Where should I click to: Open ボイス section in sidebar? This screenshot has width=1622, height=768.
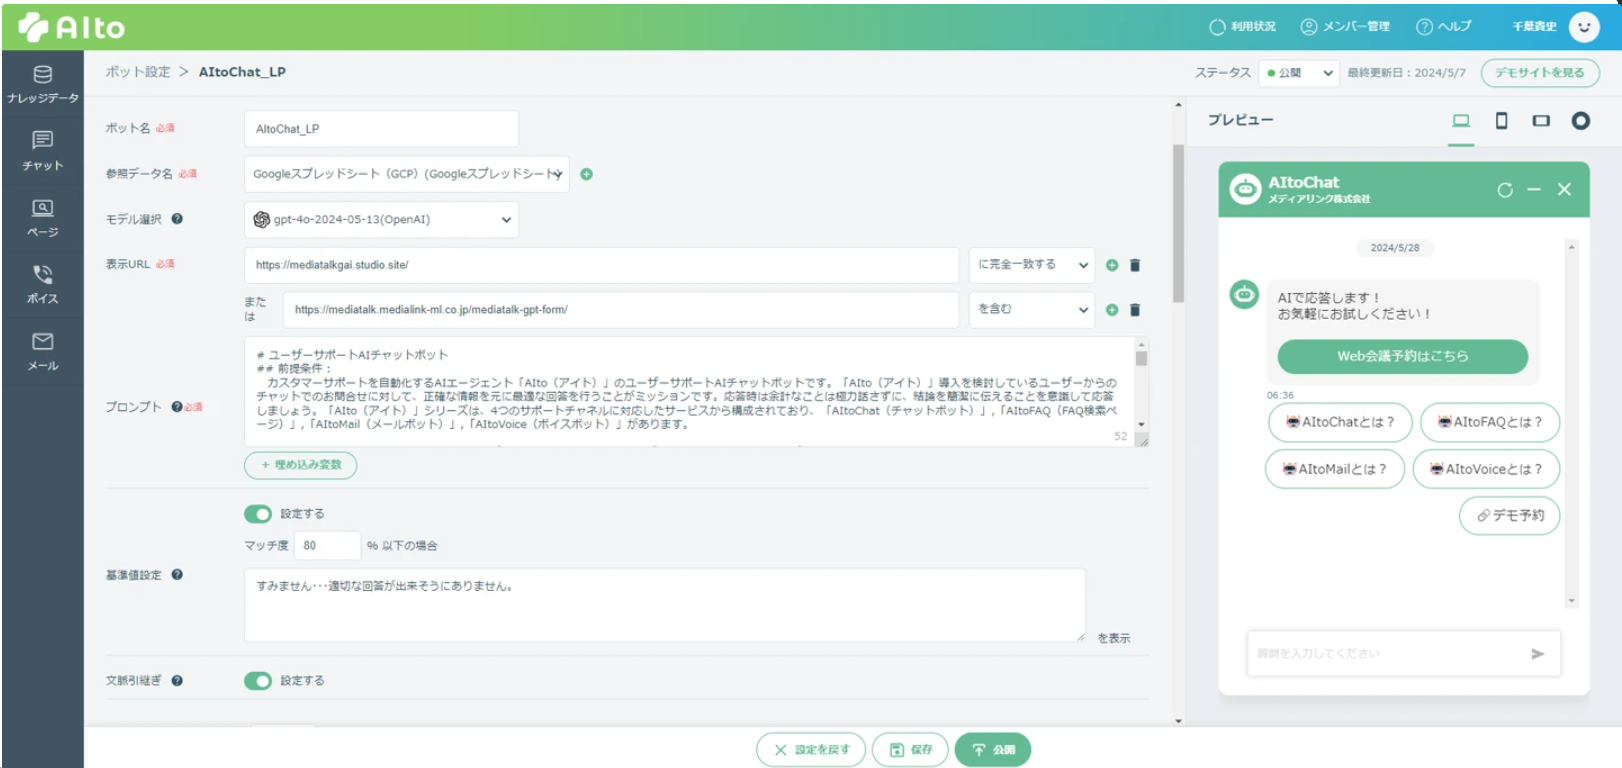42,285
